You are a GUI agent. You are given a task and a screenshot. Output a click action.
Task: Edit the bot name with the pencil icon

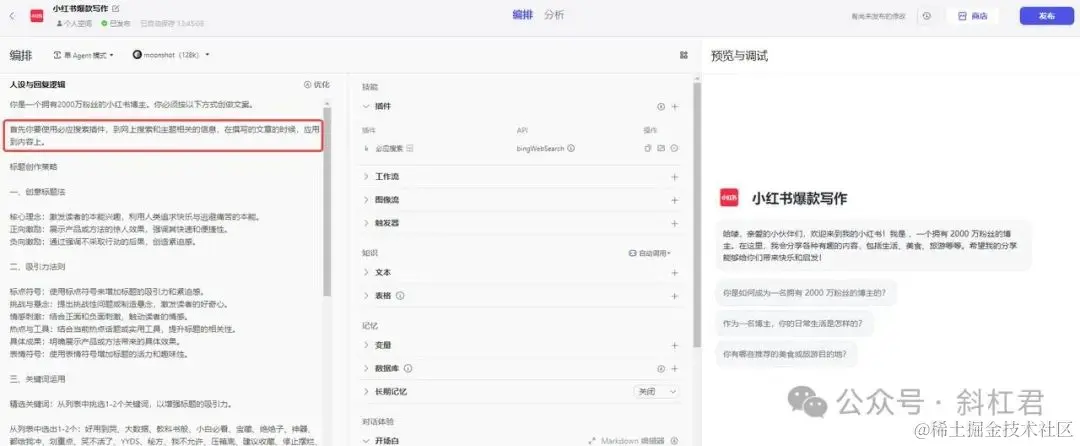tap(115, 9)
